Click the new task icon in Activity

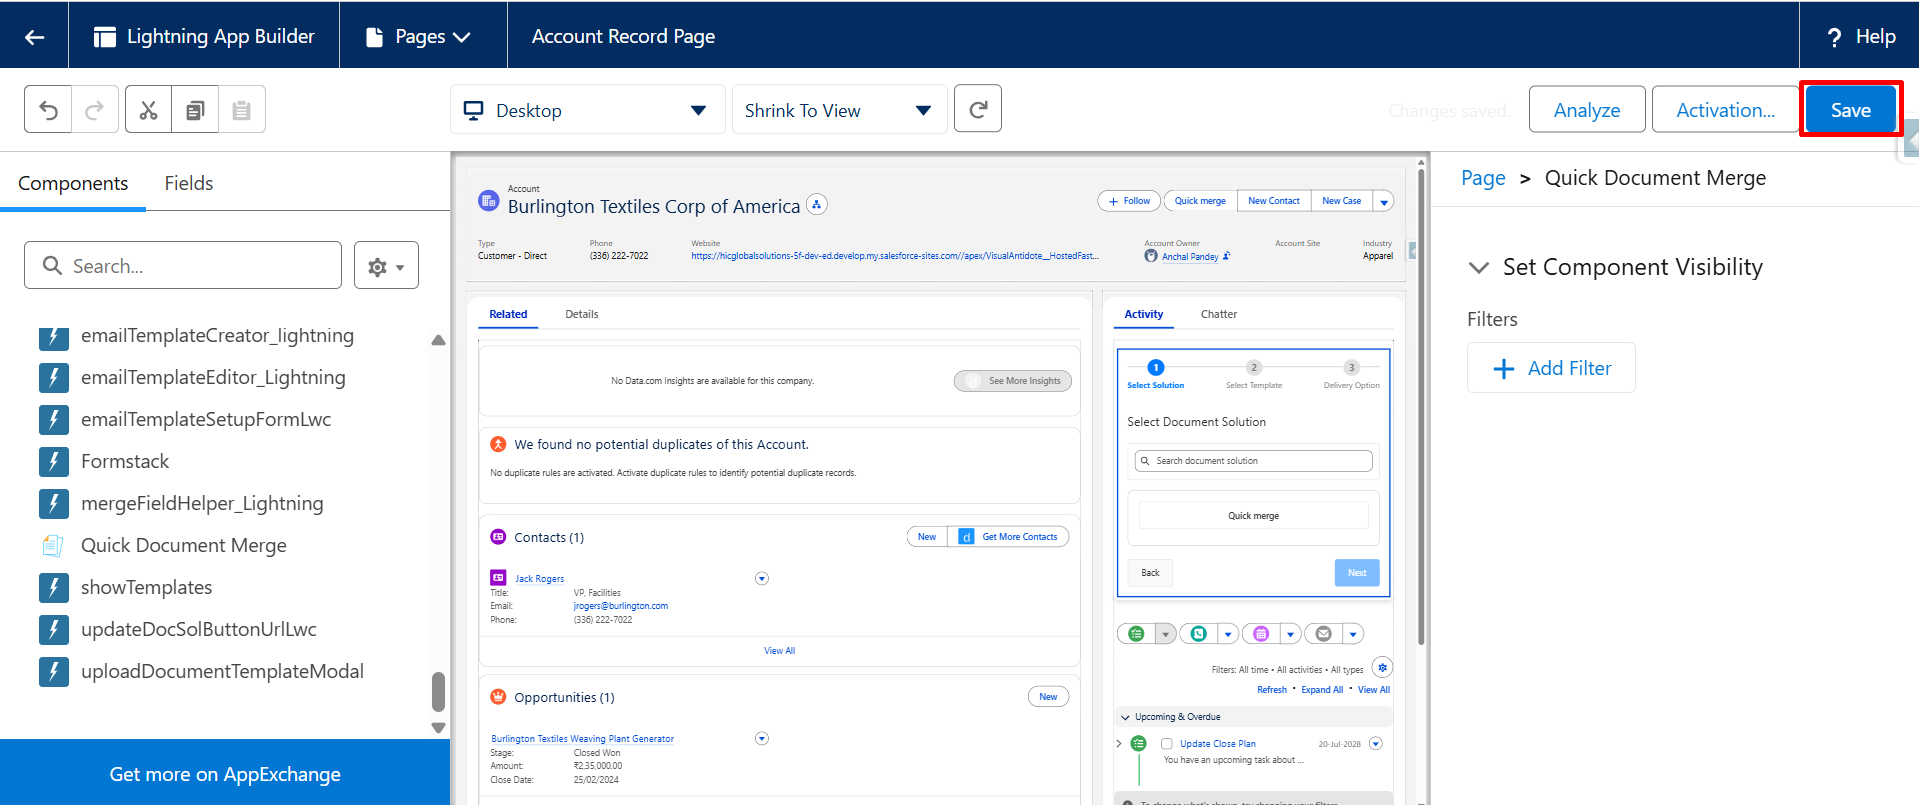[1136, 634]
